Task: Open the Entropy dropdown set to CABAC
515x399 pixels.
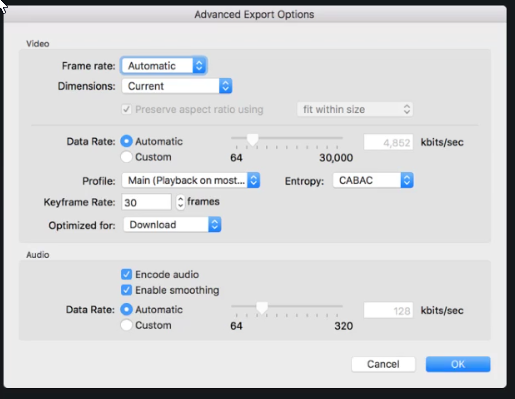Action: (373, 180)
